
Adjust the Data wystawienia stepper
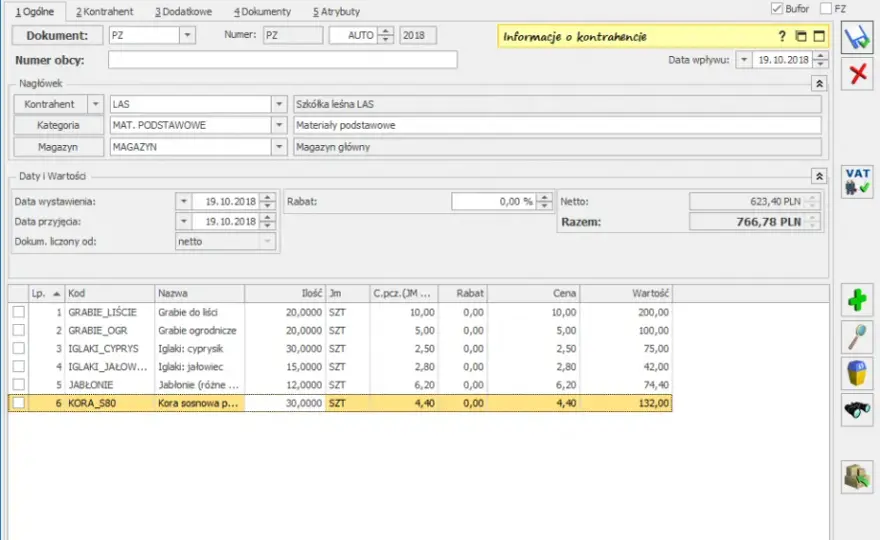coord(268,202)
